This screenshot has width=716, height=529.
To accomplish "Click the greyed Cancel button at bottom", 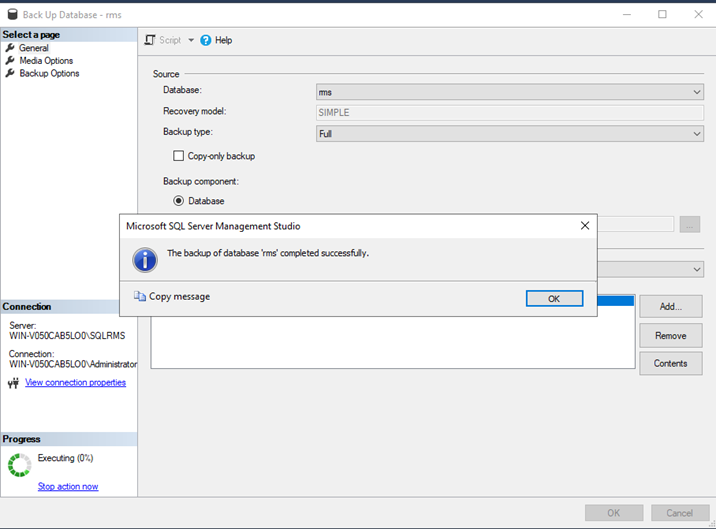I will pos(679,513).
